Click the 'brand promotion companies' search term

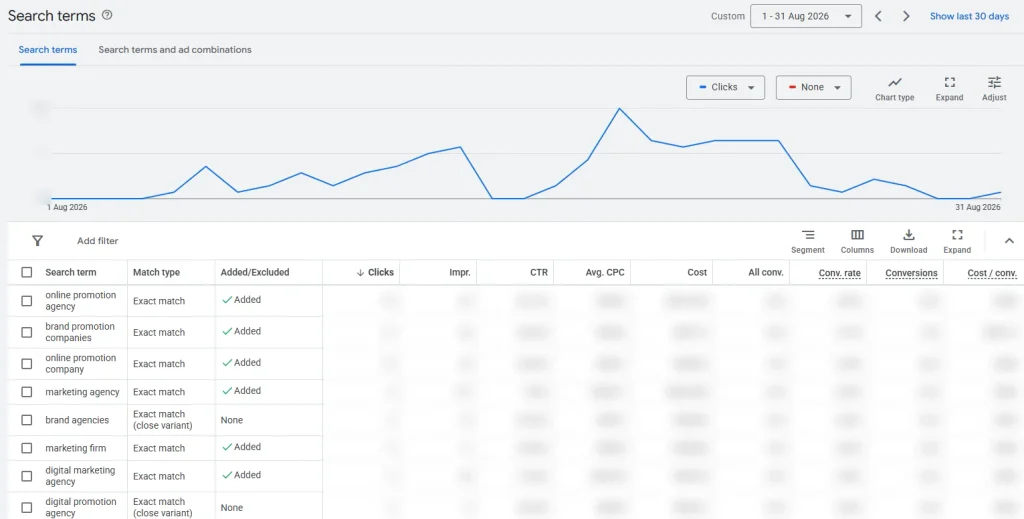pos(80,332)
